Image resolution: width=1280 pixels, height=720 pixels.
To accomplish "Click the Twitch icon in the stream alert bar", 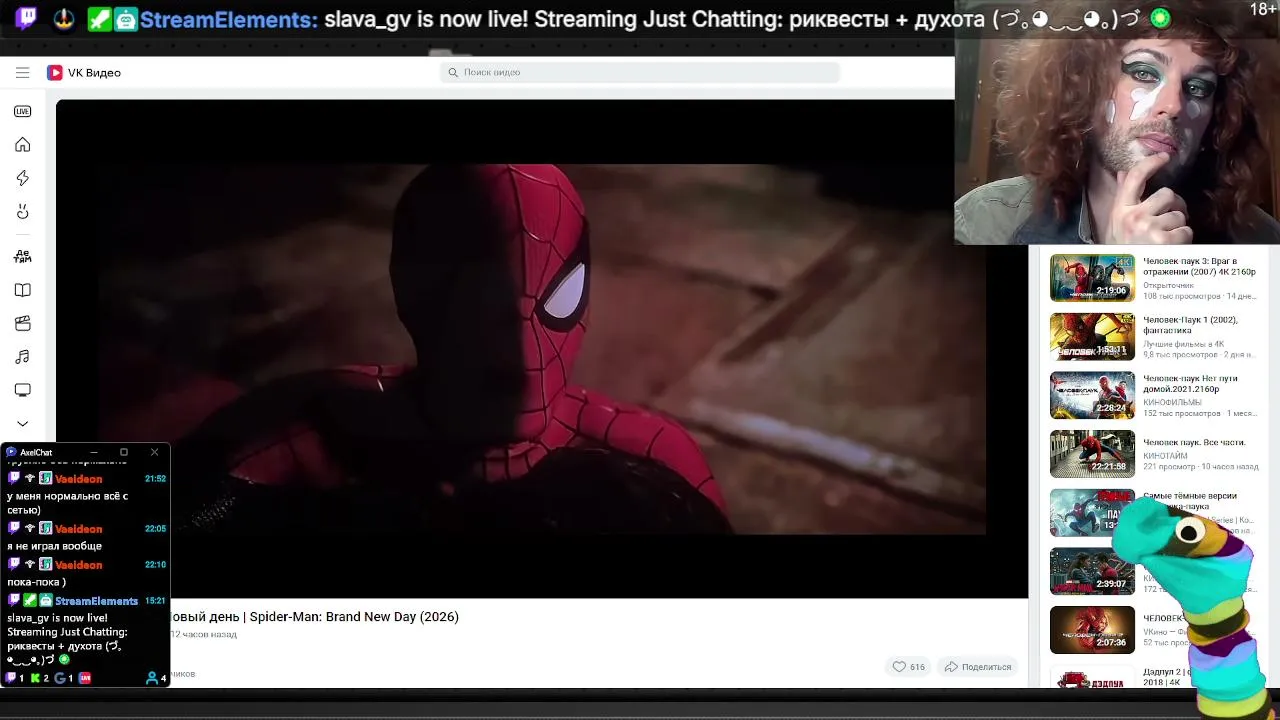I will pyautogui.click(x=27, y=18).
